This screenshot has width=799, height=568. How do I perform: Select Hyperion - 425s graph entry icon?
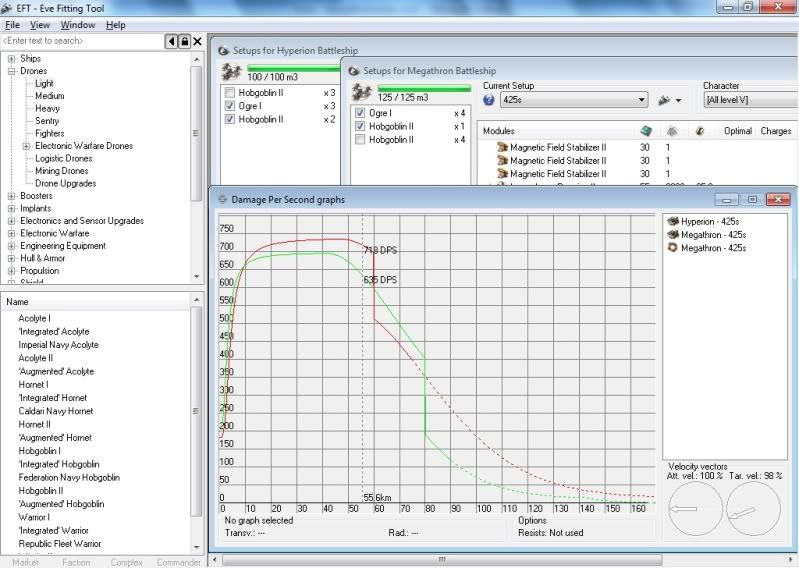pos(673,221)
